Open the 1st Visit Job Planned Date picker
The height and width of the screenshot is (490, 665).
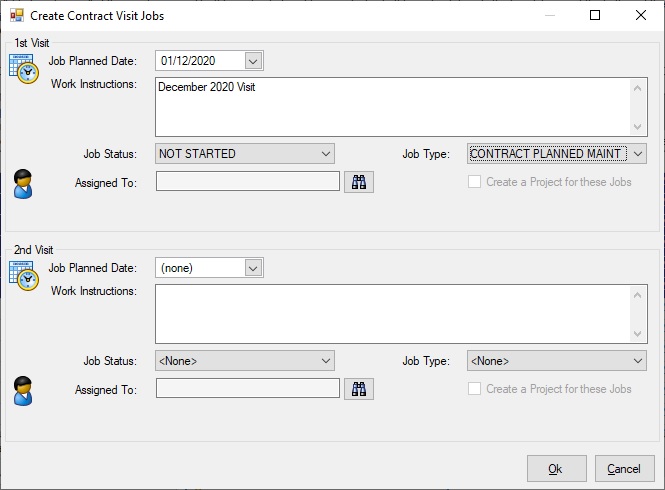tap(253, 61)
